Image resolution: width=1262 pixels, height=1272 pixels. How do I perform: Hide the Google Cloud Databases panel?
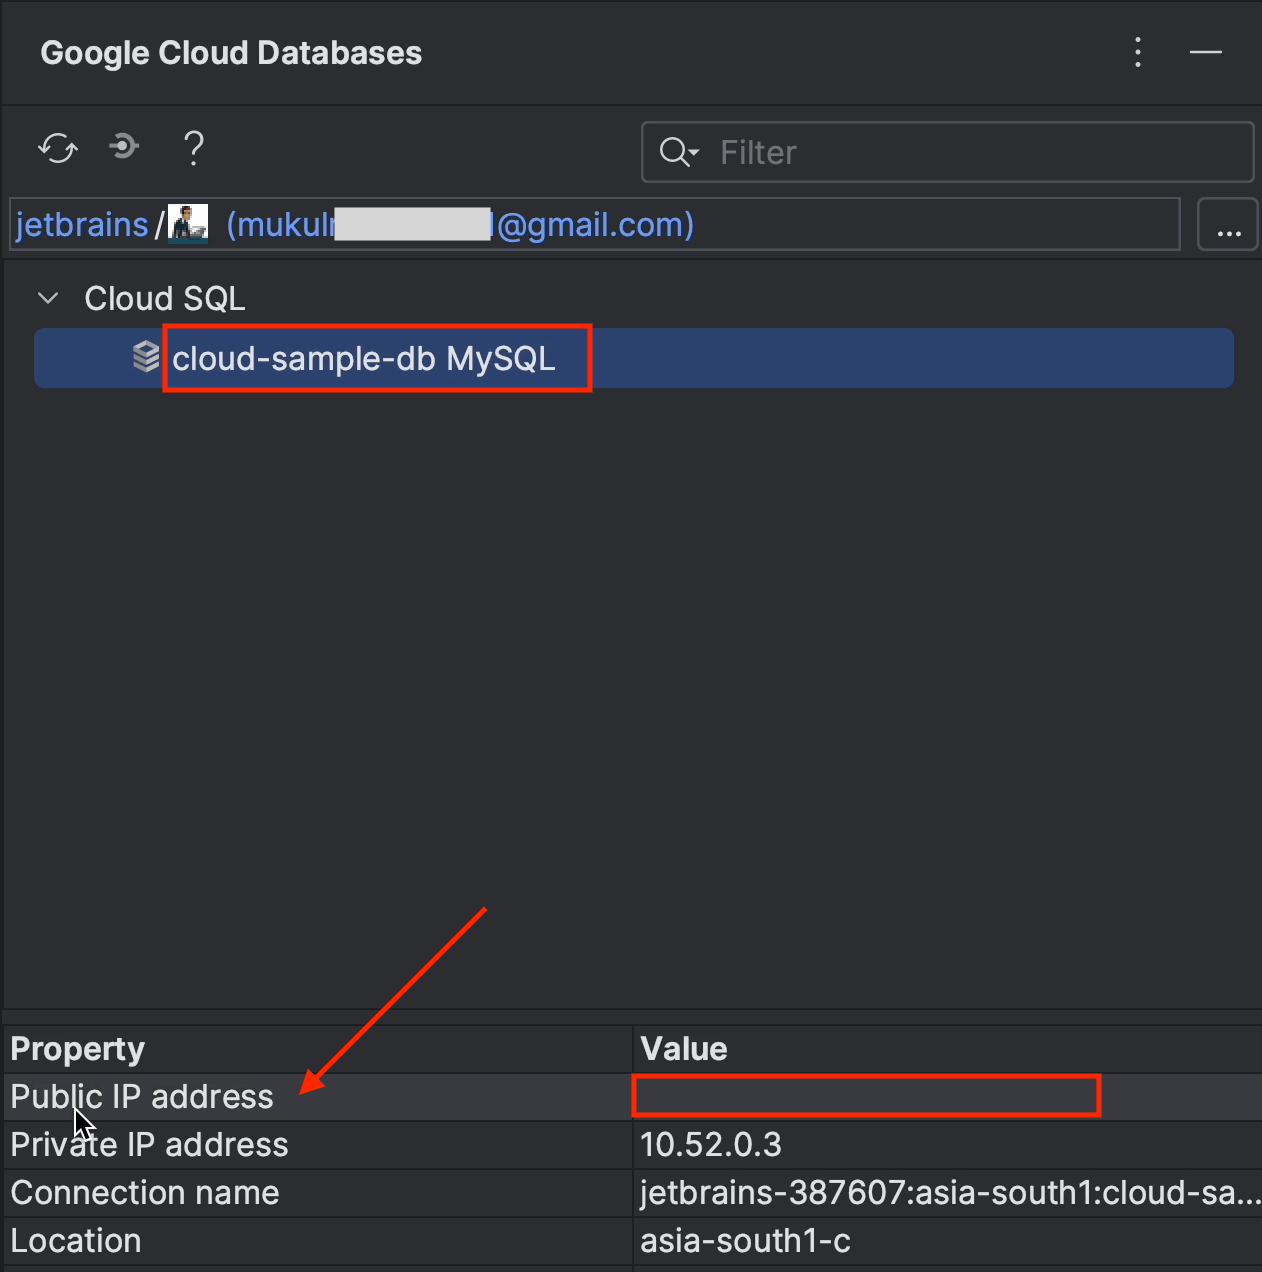click(1205, 52)
